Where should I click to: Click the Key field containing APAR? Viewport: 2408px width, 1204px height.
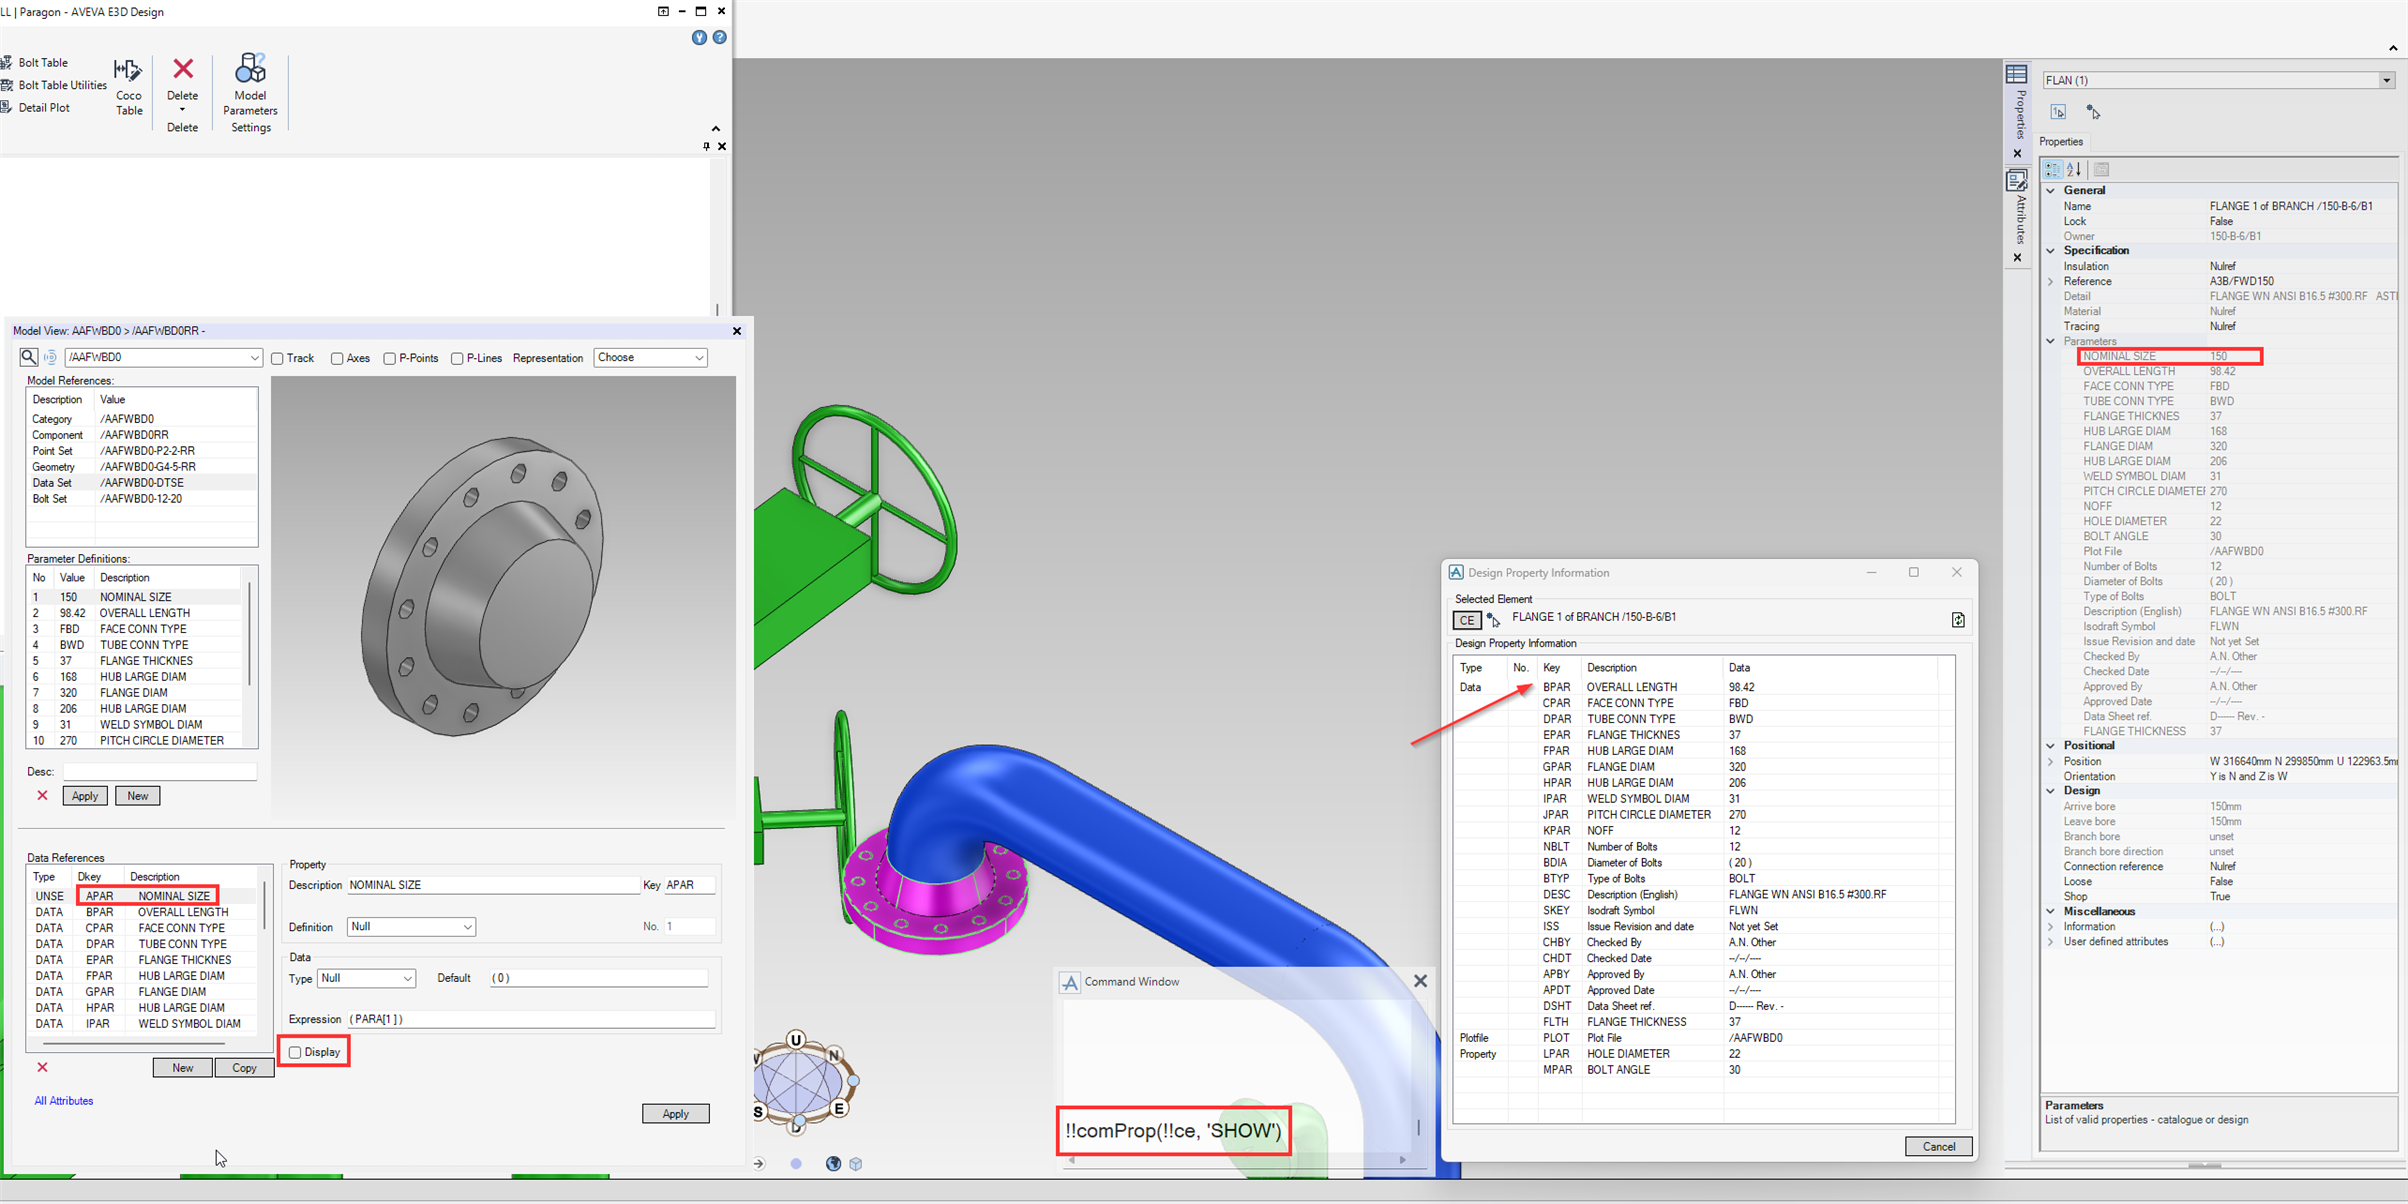pyautogui.click(x=690, y=885)
